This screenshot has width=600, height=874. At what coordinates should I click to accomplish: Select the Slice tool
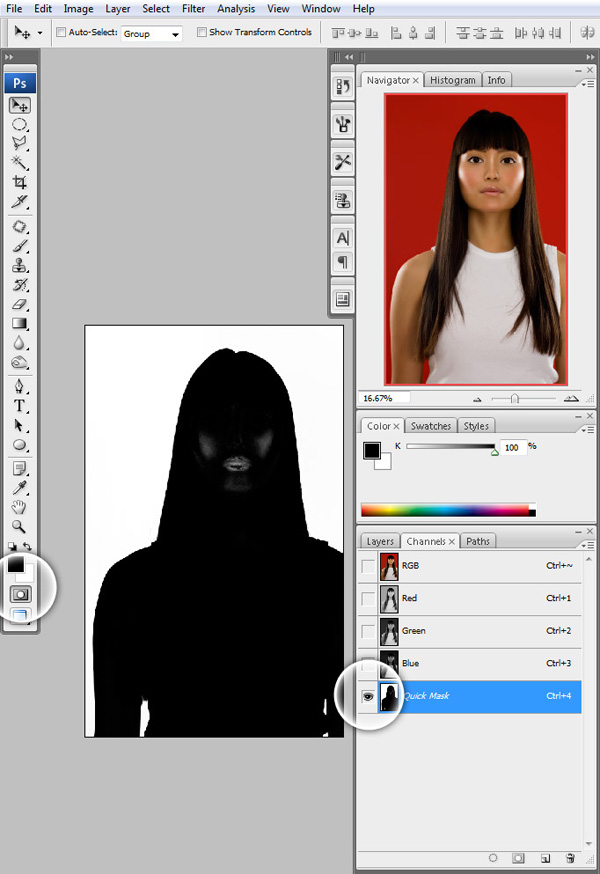20,201
